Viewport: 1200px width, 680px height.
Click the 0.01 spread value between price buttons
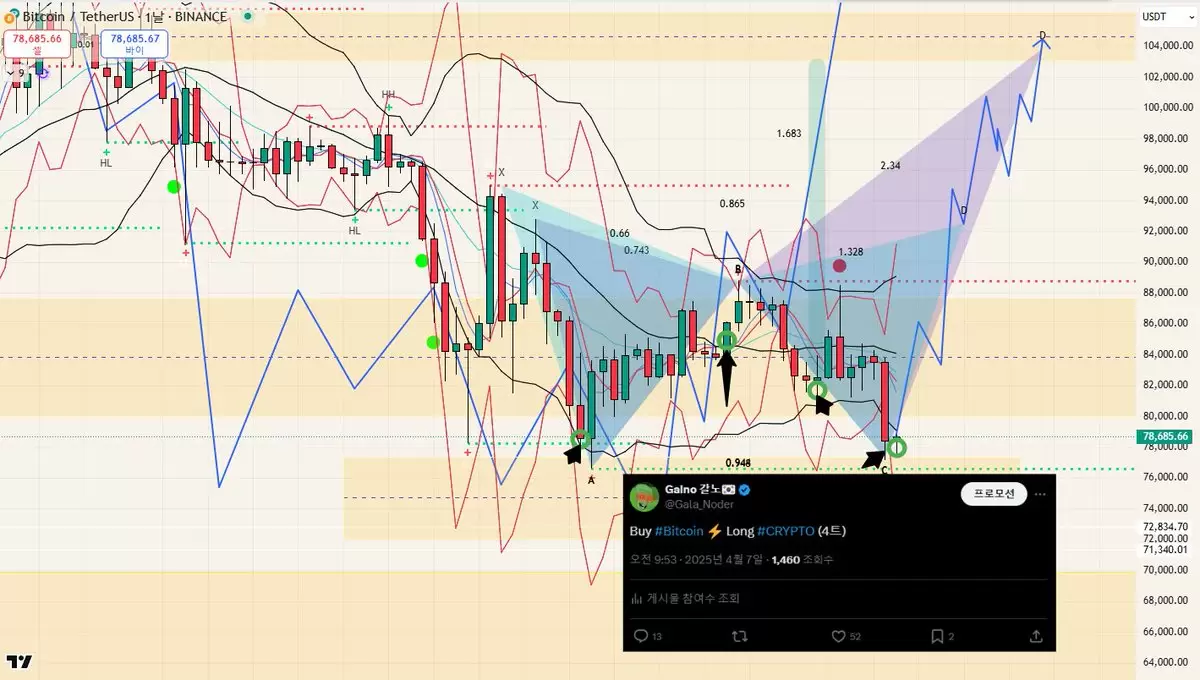click(x=85, y=44)
